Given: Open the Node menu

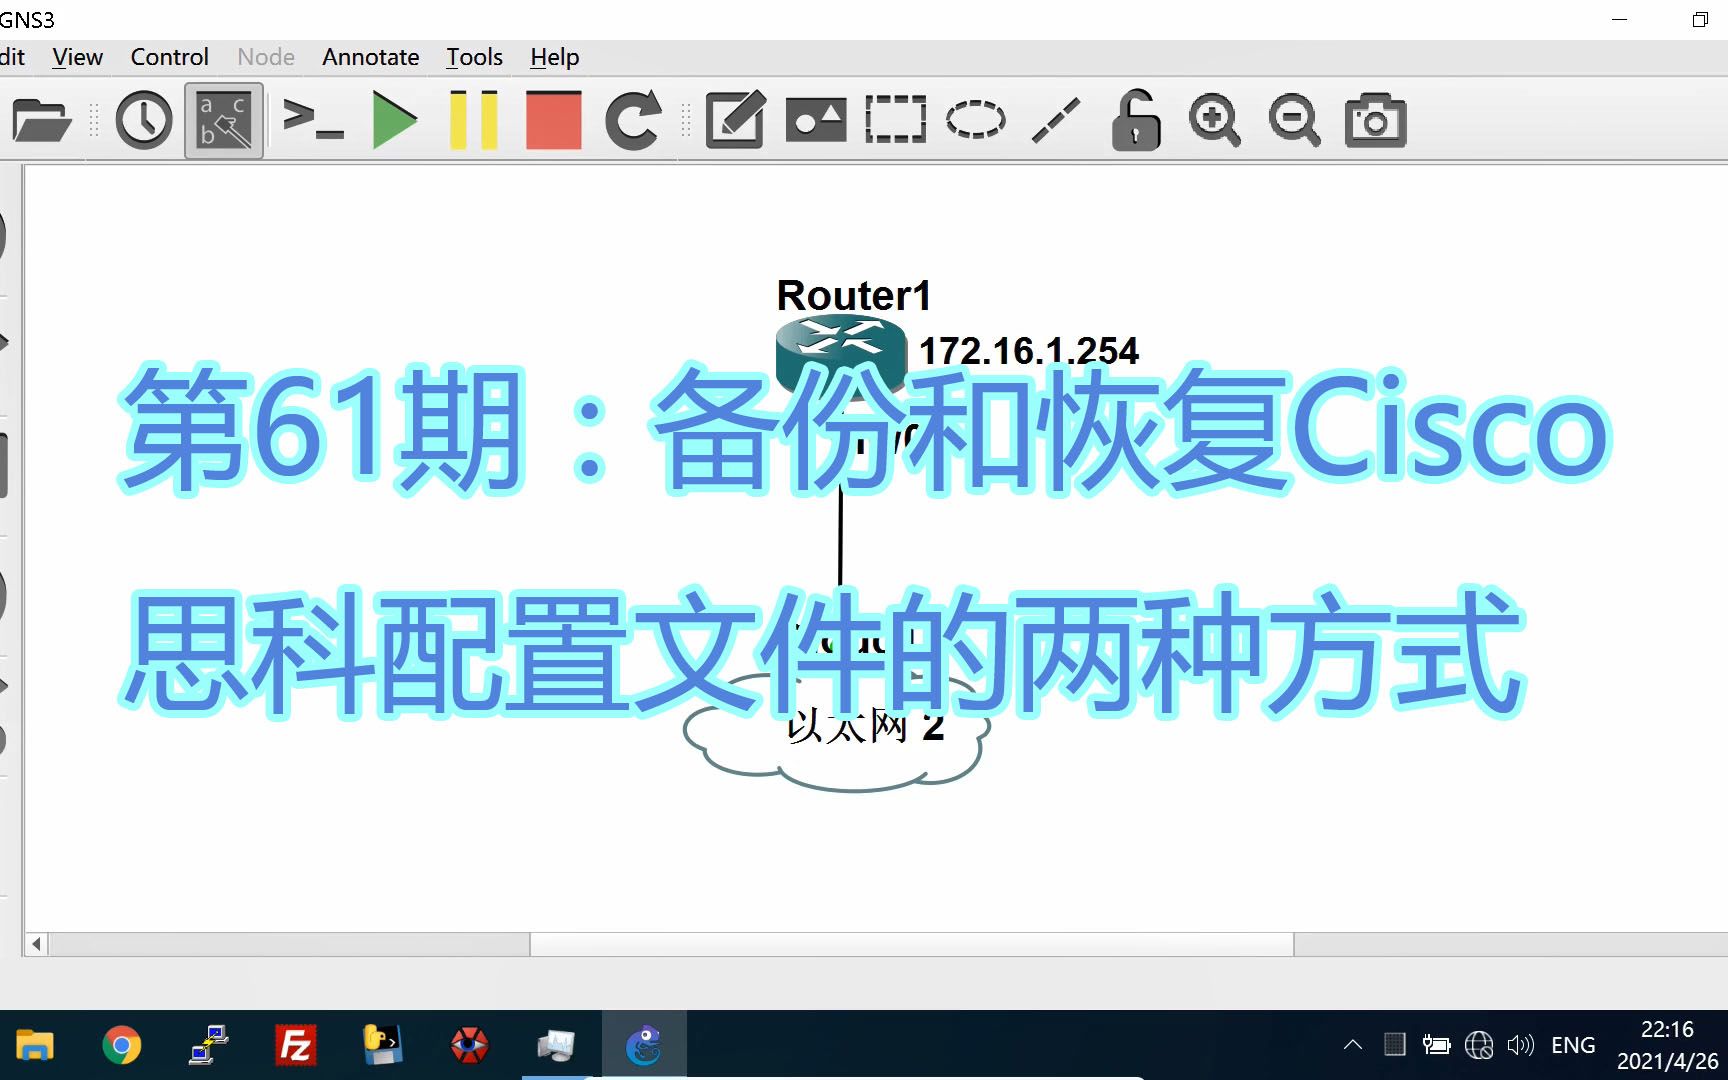Looking at the screenshot, I should tap(266, 57).
